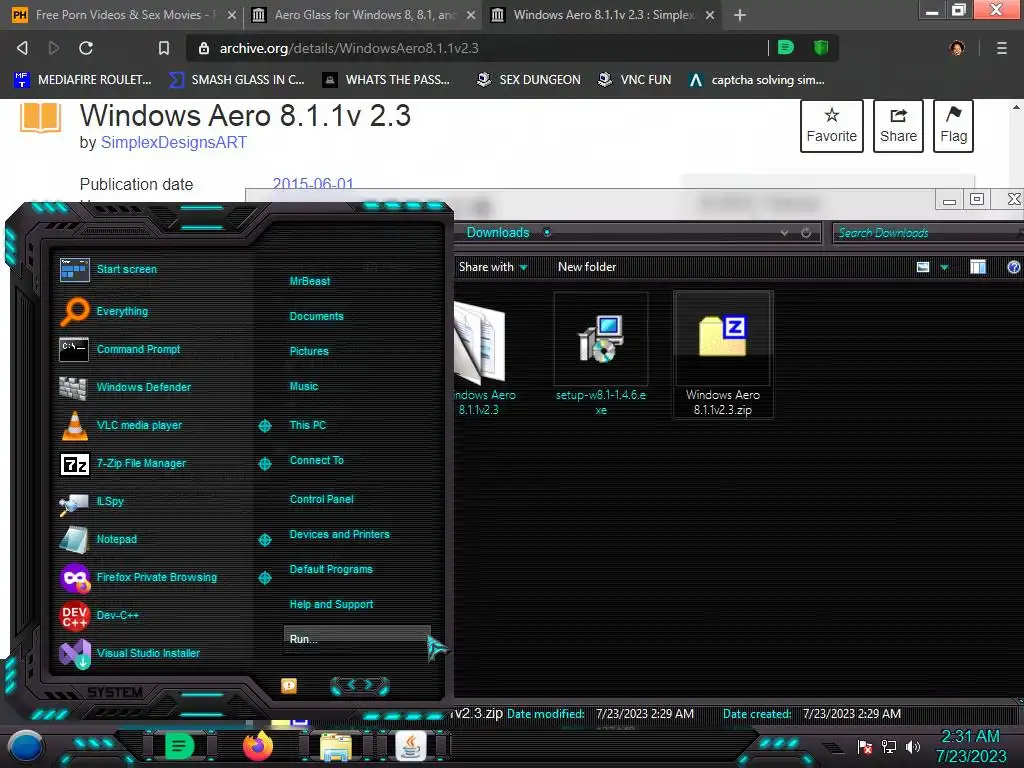
Task: Click the Favorite button
Action: (x=831, y=126)
